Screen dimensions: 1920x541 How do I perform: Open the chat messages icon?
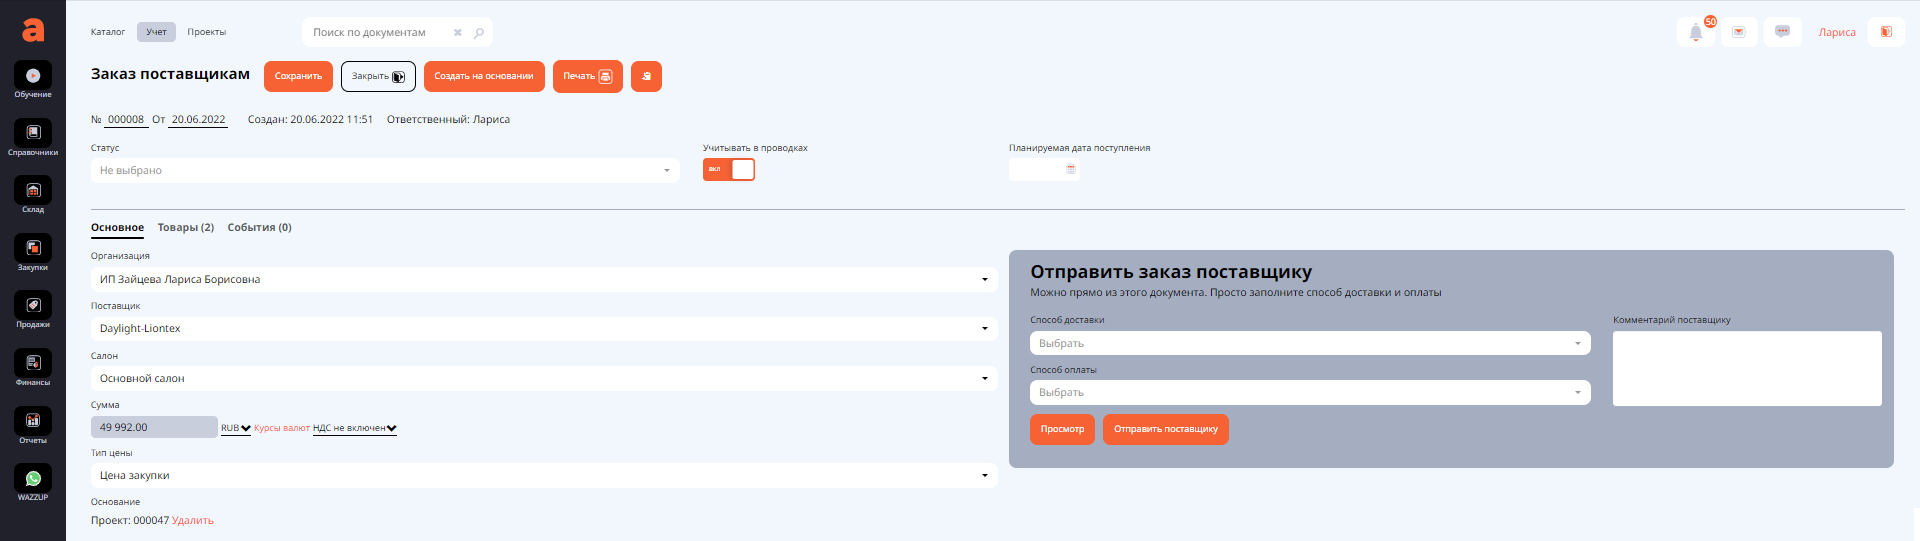1782,32
